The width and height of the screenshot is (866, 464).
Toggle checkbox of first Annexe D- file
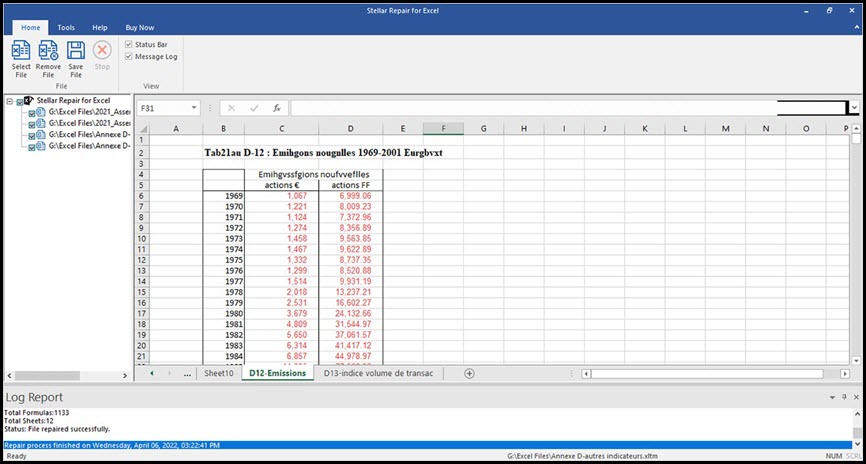point(31,135)
